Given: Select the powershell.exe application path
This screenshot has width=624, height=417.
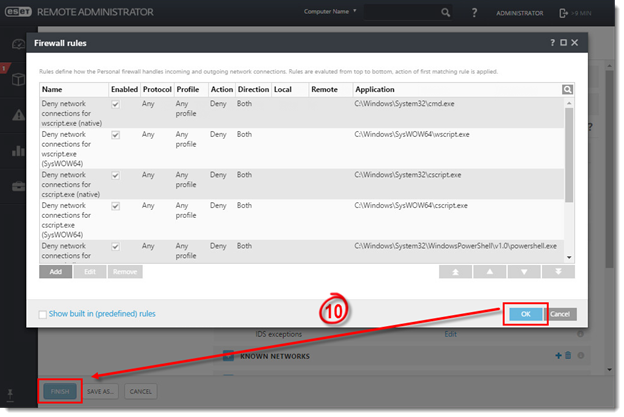Looking at the screenshot, I should pyautogui.click(x=456, y=246).
